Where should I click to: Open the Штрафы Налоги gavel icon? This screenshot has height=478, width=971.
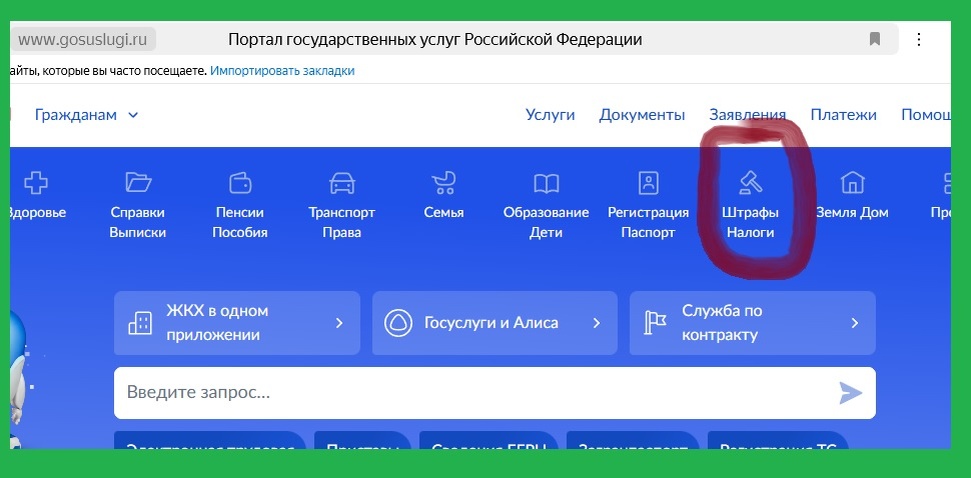click(750, 183)
